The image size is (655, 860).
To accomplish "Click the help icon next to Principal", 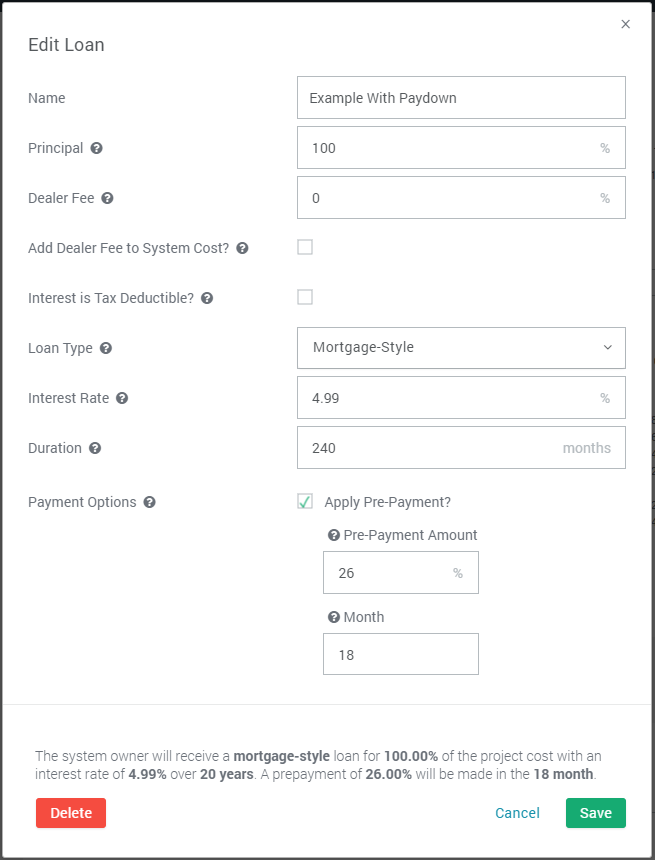I will pyautogui.click(x=97, y=148).
